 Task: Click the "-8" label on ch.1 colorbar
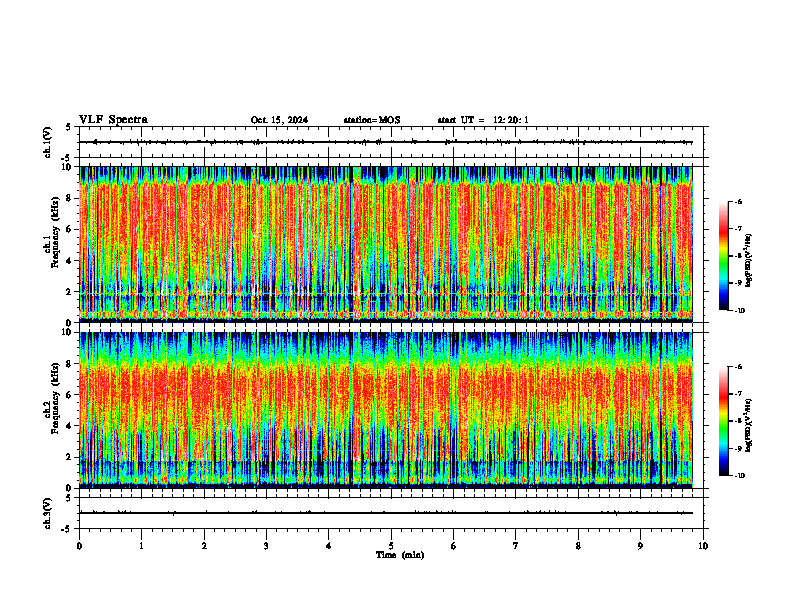739,256
